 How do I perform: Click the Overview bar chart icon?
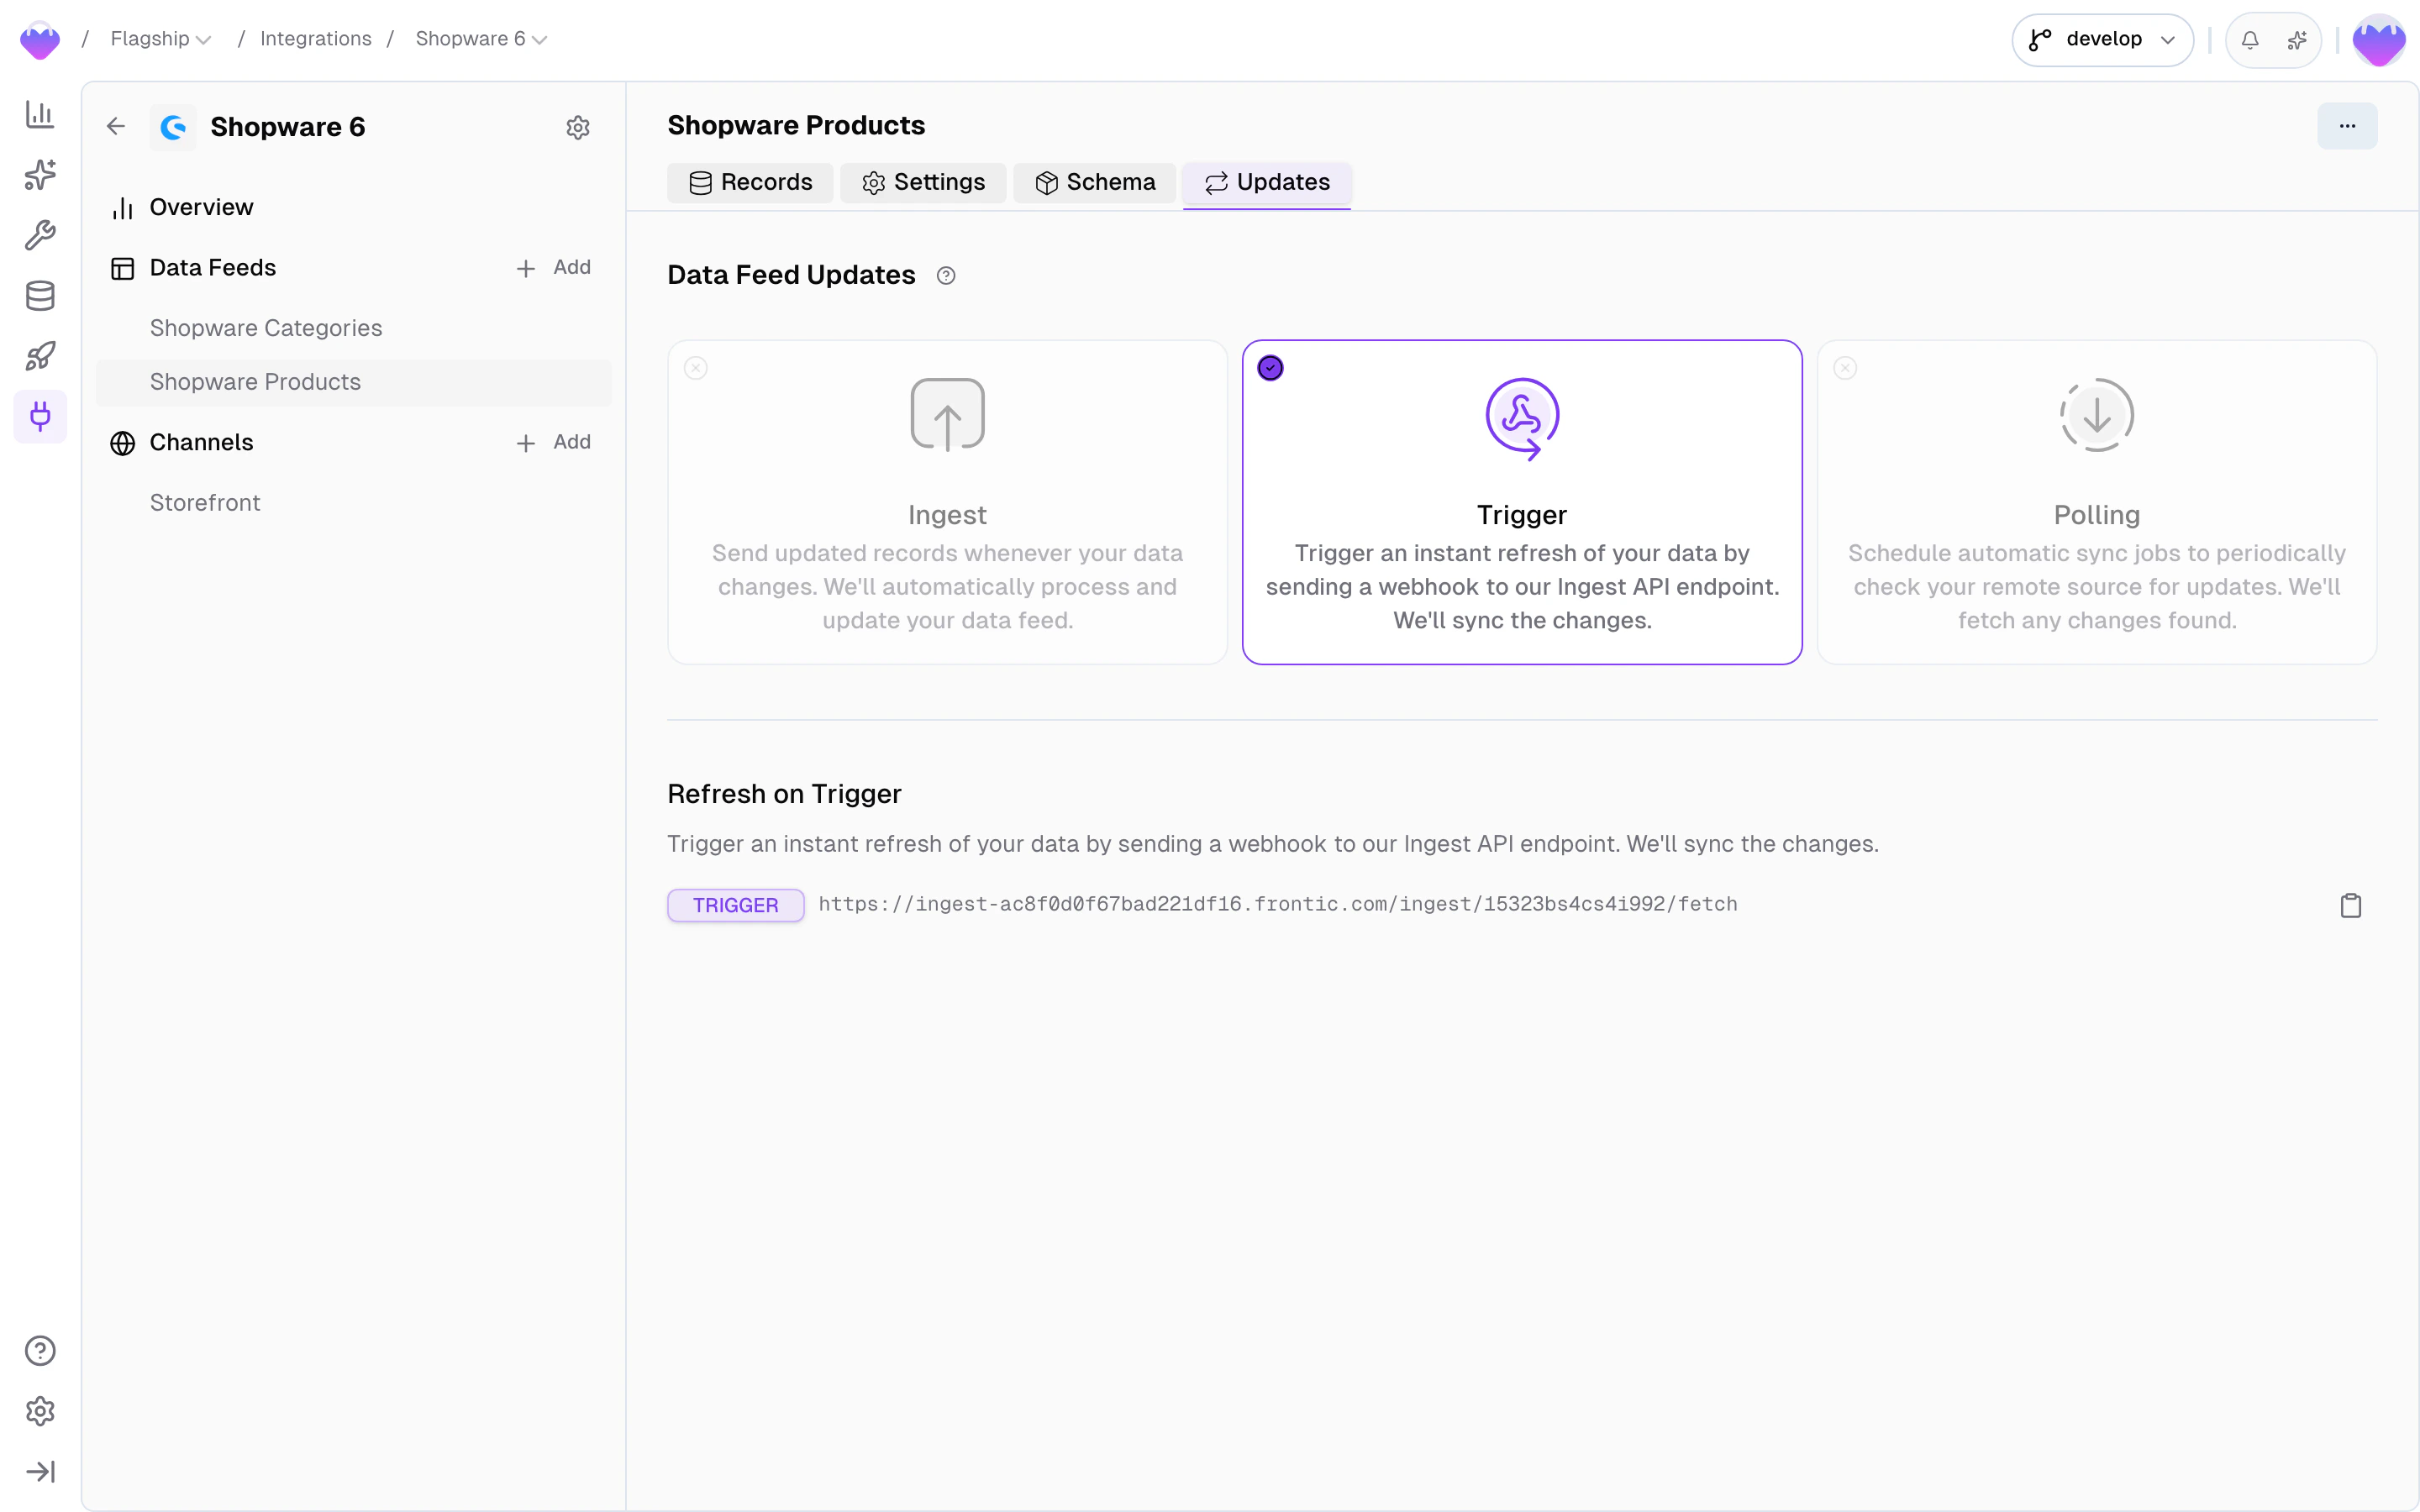122,208
